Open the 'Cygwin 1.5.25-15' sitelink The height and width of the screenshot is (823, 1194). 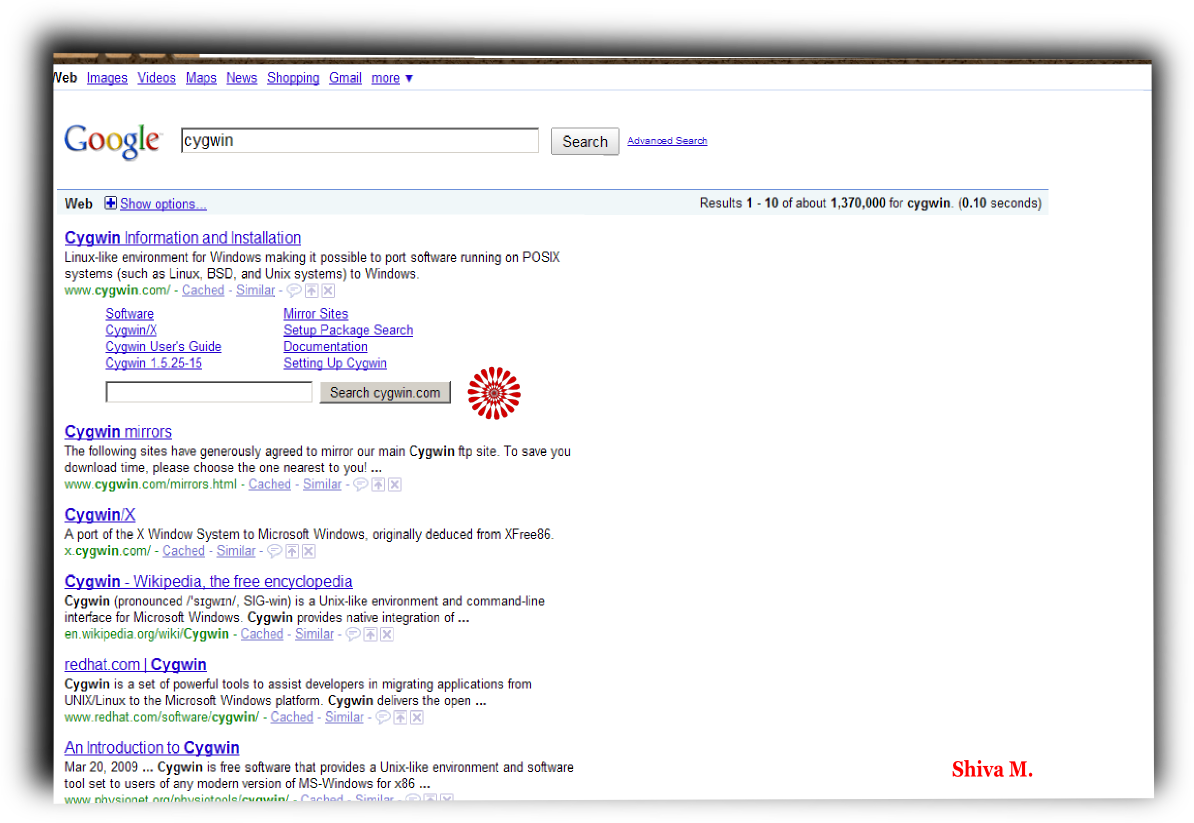click(x=154, y=364)
